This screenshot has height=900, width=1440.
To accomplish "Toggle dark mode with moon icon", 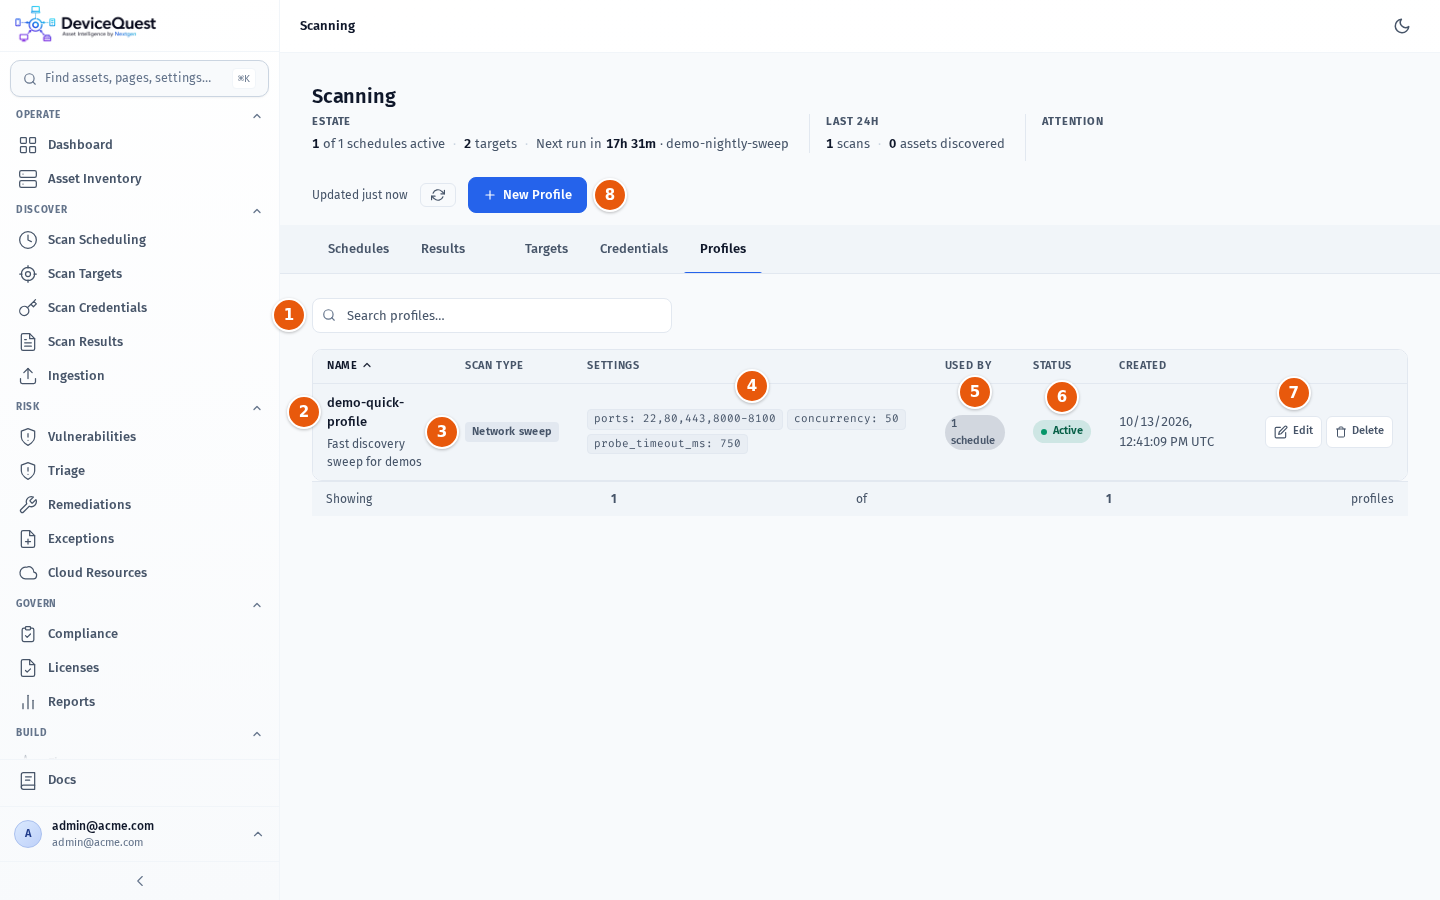I will (1402, 26).
